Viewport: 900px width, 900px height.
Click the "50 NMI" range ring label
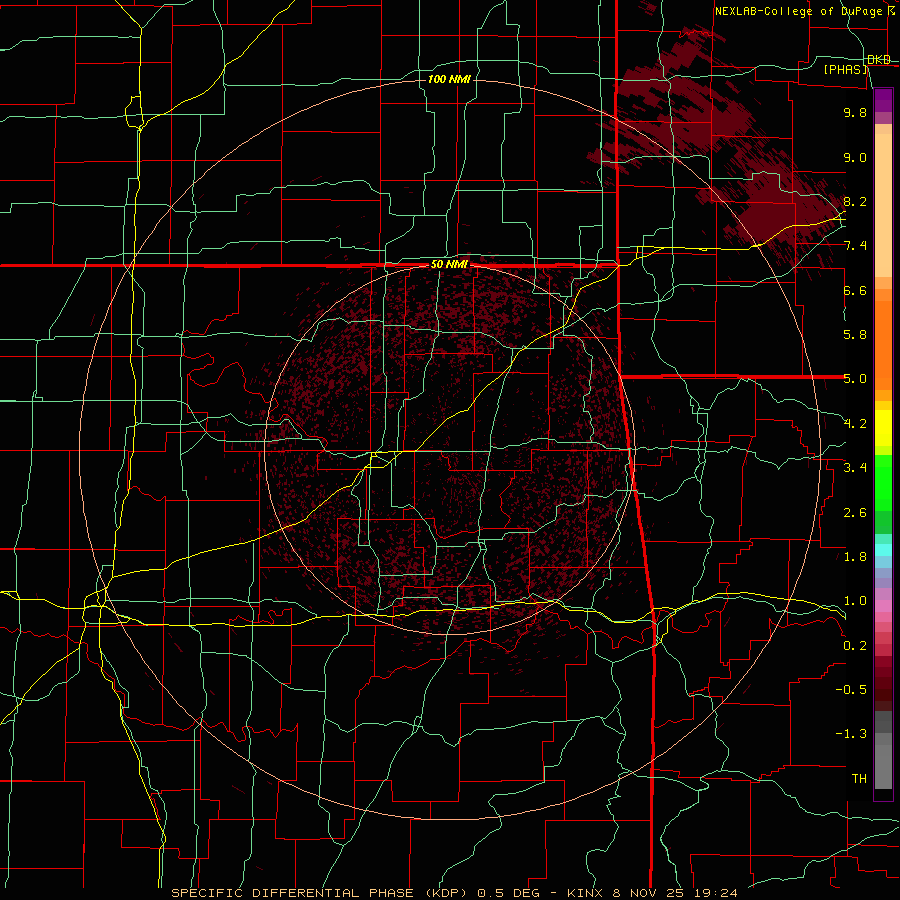[449, 265]
